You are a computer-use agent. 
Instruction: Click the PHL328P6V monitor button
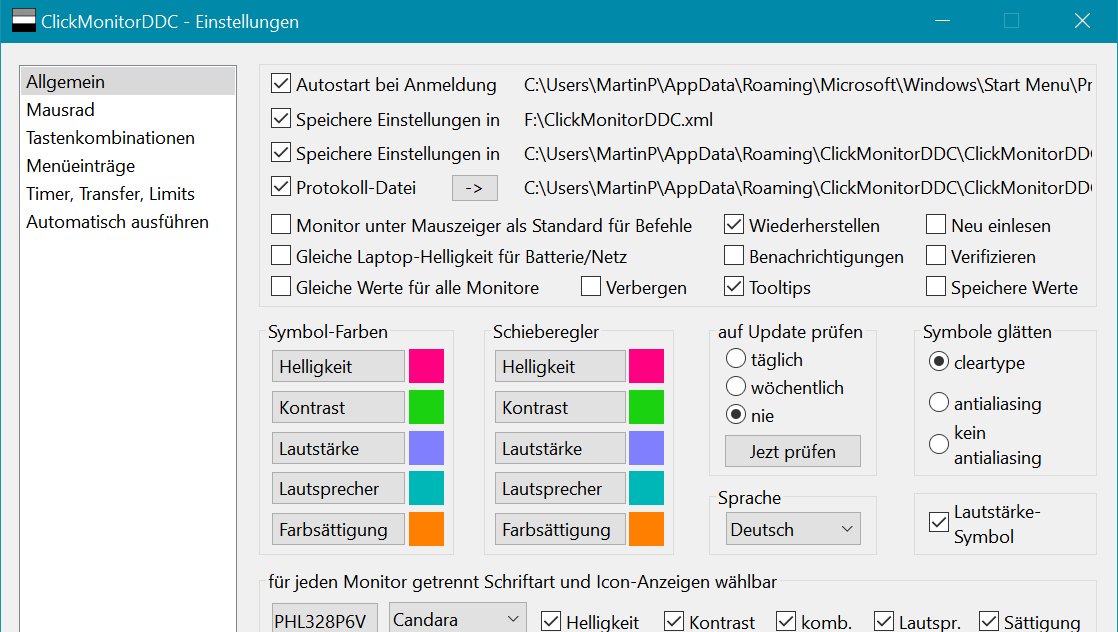click(320, 621)
